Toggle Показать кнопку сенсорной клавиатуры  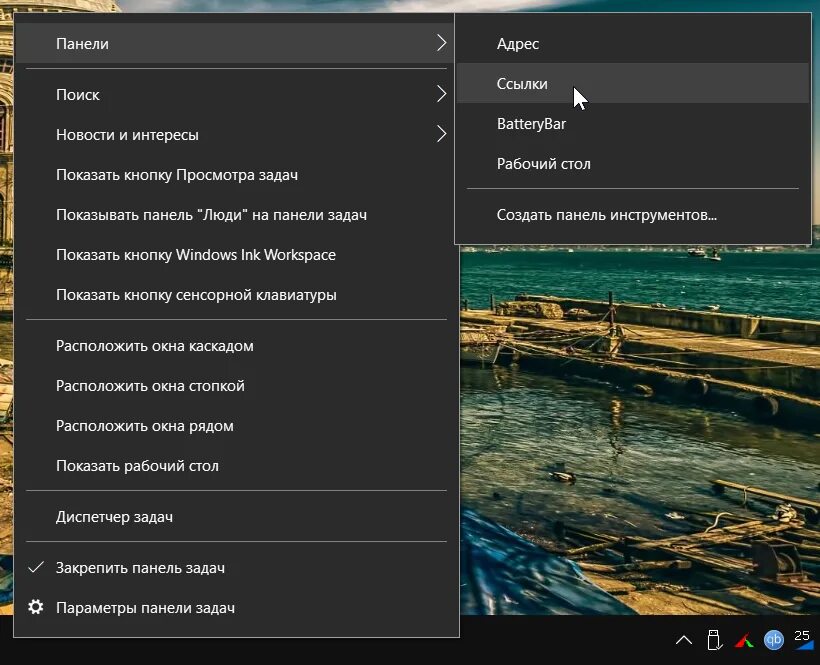pos(235,295)
